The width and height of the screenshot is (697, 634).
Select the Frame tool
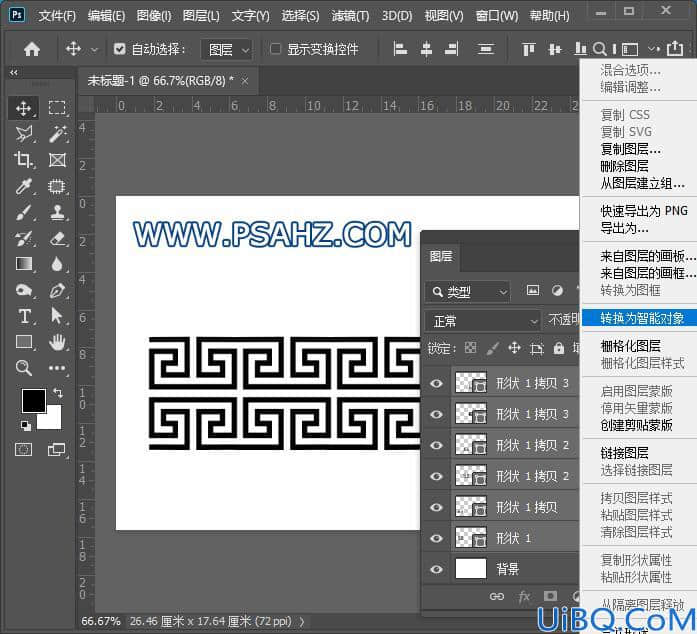pyautogui.click(x=57, y=160)
